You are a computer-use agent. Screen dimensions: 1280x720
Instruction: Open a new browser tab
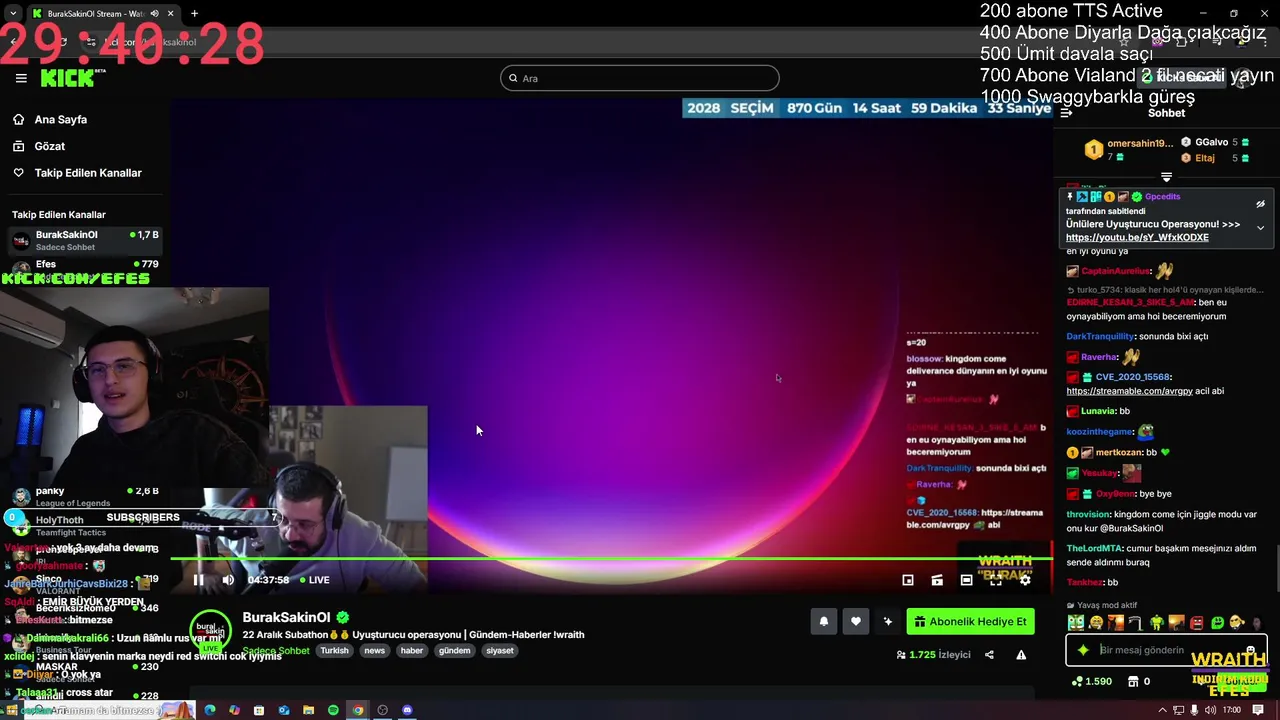194,13
